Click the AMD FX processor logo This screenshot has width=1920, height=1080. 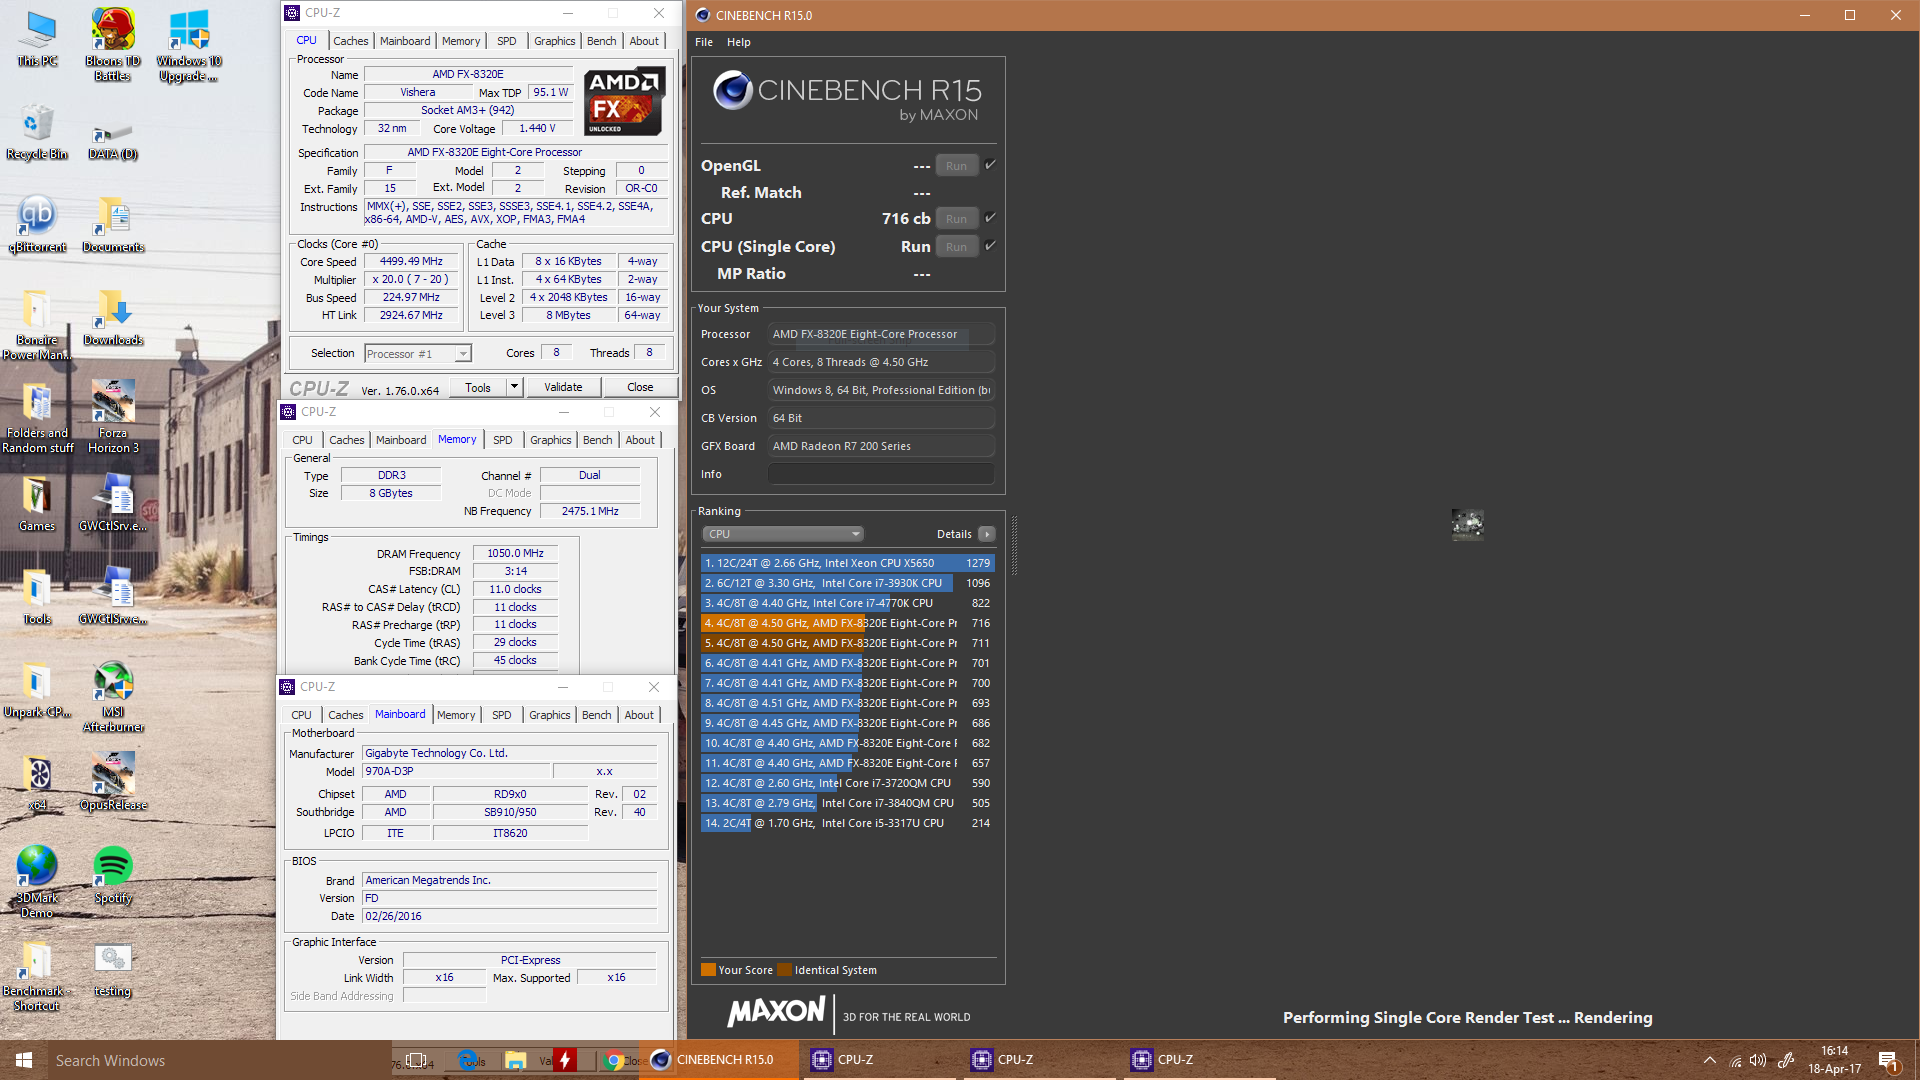(x=623, y=101)
